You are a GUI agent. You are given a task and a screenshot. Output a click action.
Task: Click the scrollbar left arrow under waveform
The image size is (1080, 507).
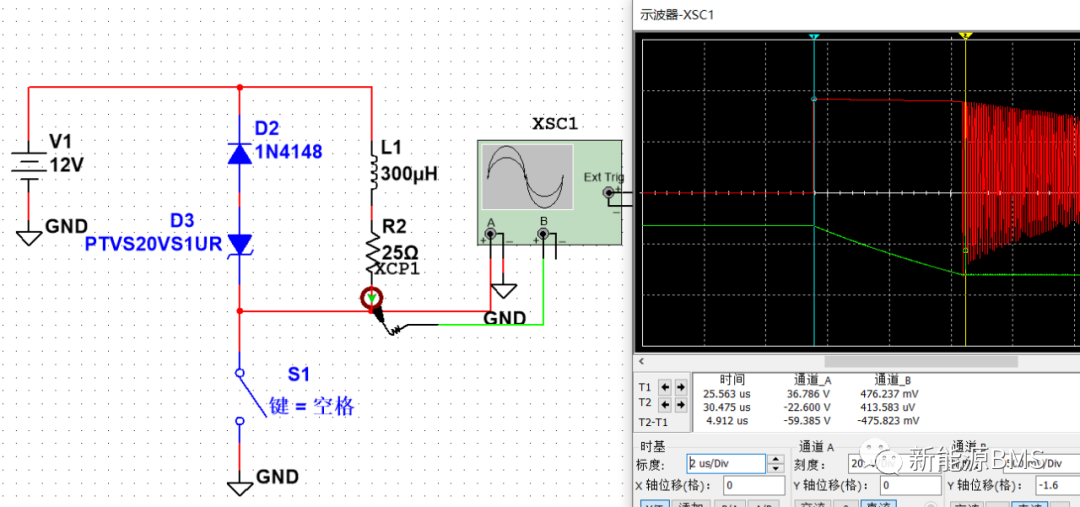[642, 361]
